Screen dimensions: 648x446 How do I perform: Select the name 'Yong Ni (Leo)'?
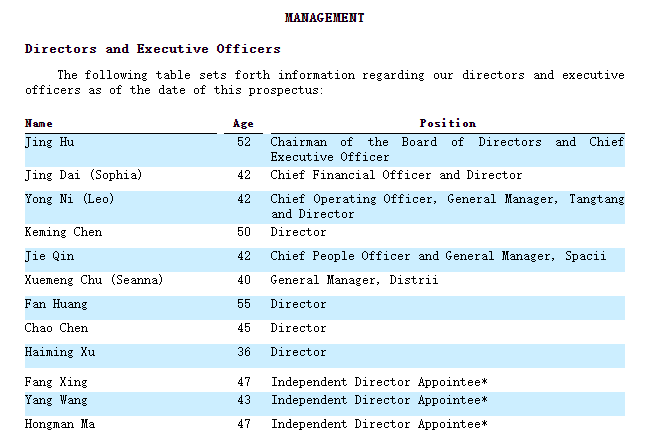[x=69, y=199]
